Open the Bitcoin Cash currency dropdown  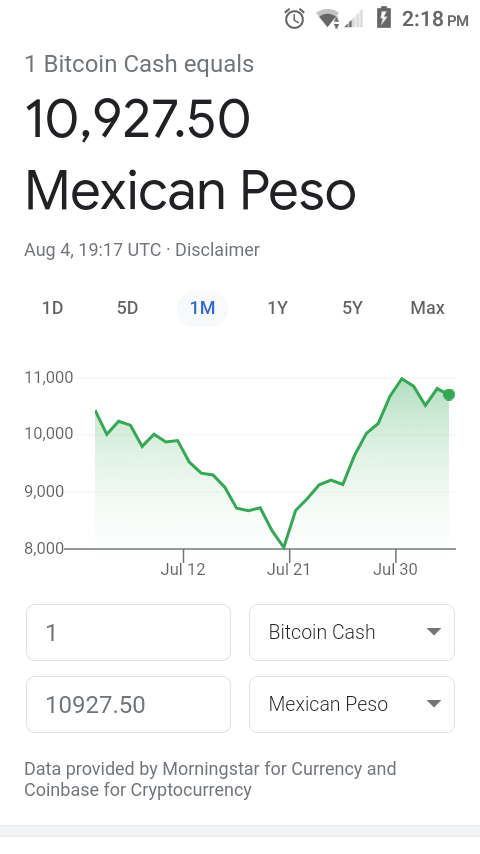click(352, 632)
